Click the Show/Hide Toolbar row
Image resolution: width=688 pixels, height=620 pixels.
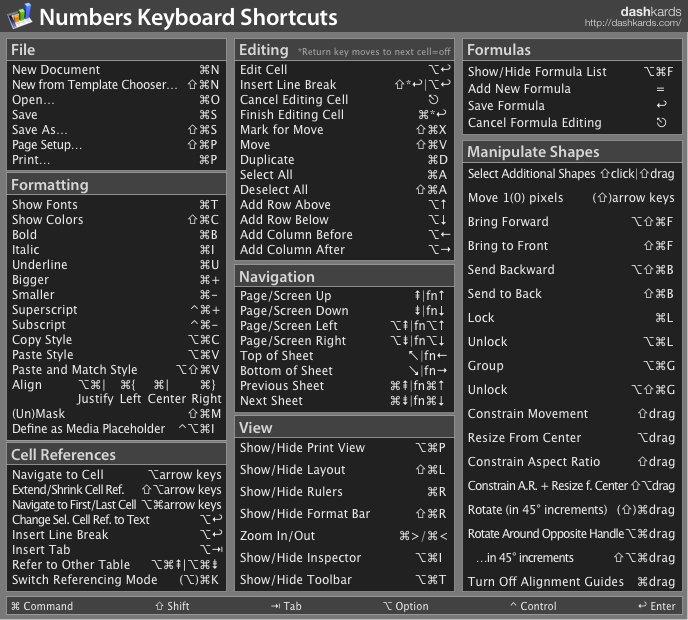(344, 580)
